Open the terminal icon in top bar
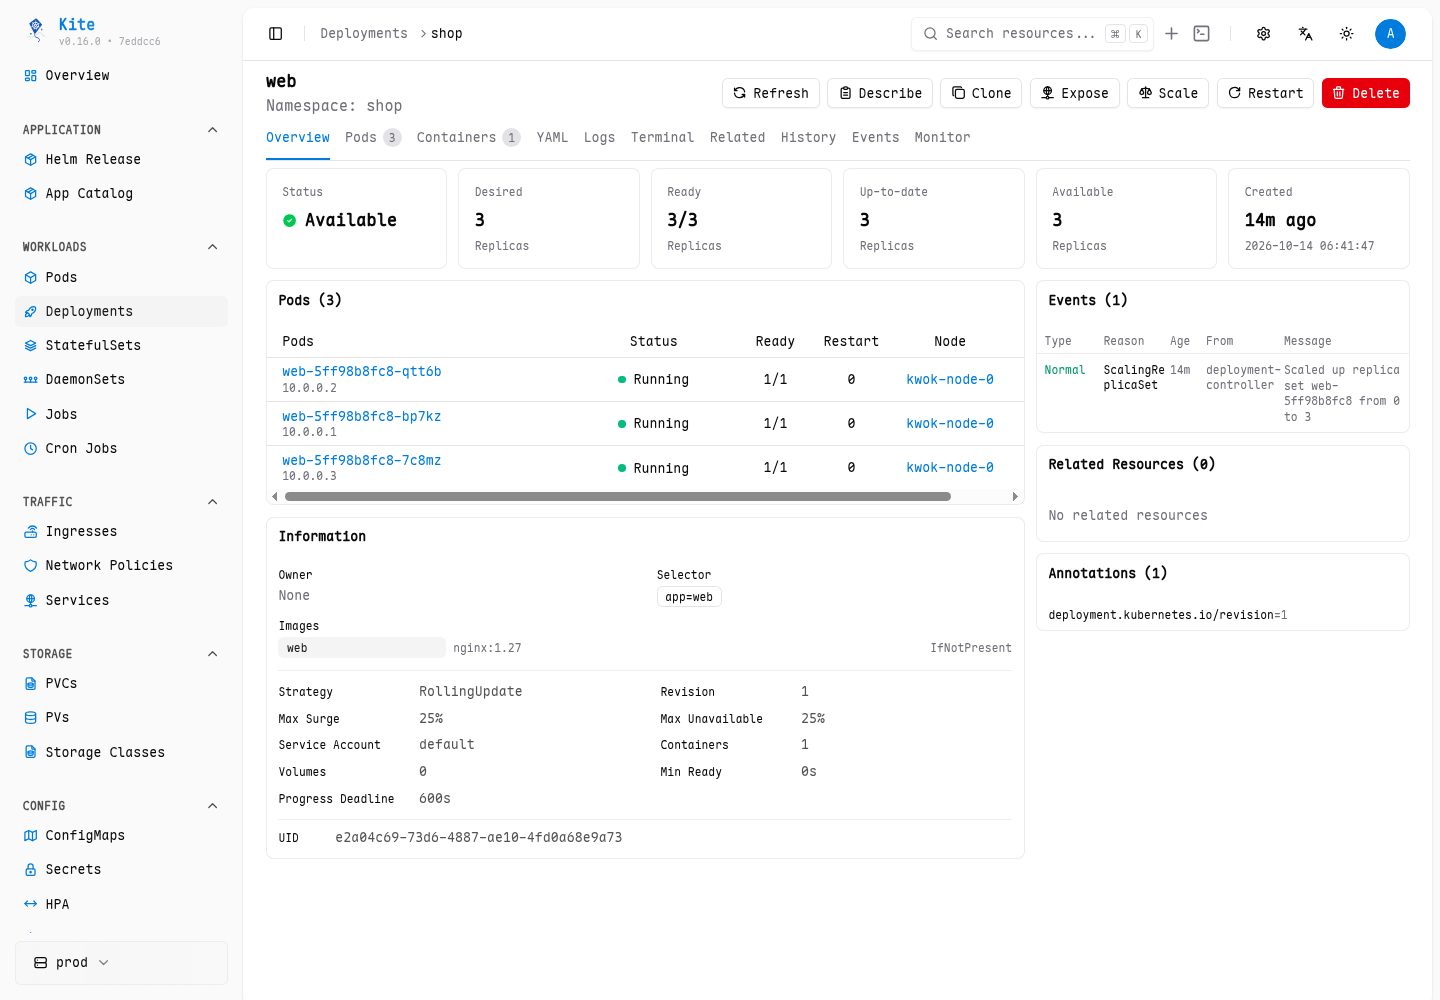 pos(1202,34)
